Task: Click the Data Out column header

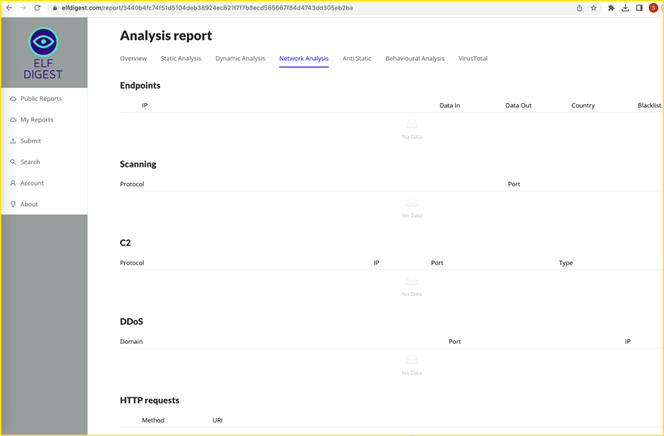Action: point(518,105)
